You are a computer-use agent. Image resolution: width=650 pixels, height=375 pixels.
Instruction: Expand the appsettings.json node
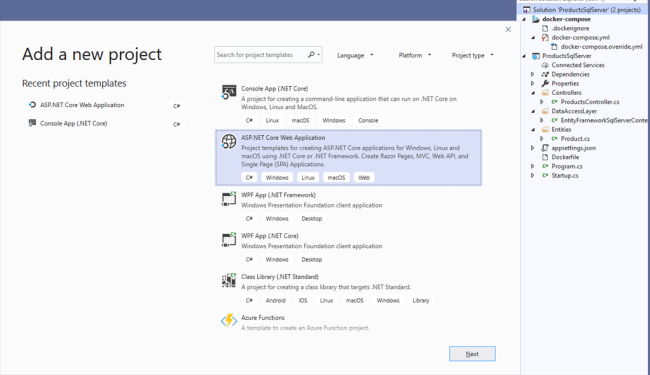(x=533, y=148)
